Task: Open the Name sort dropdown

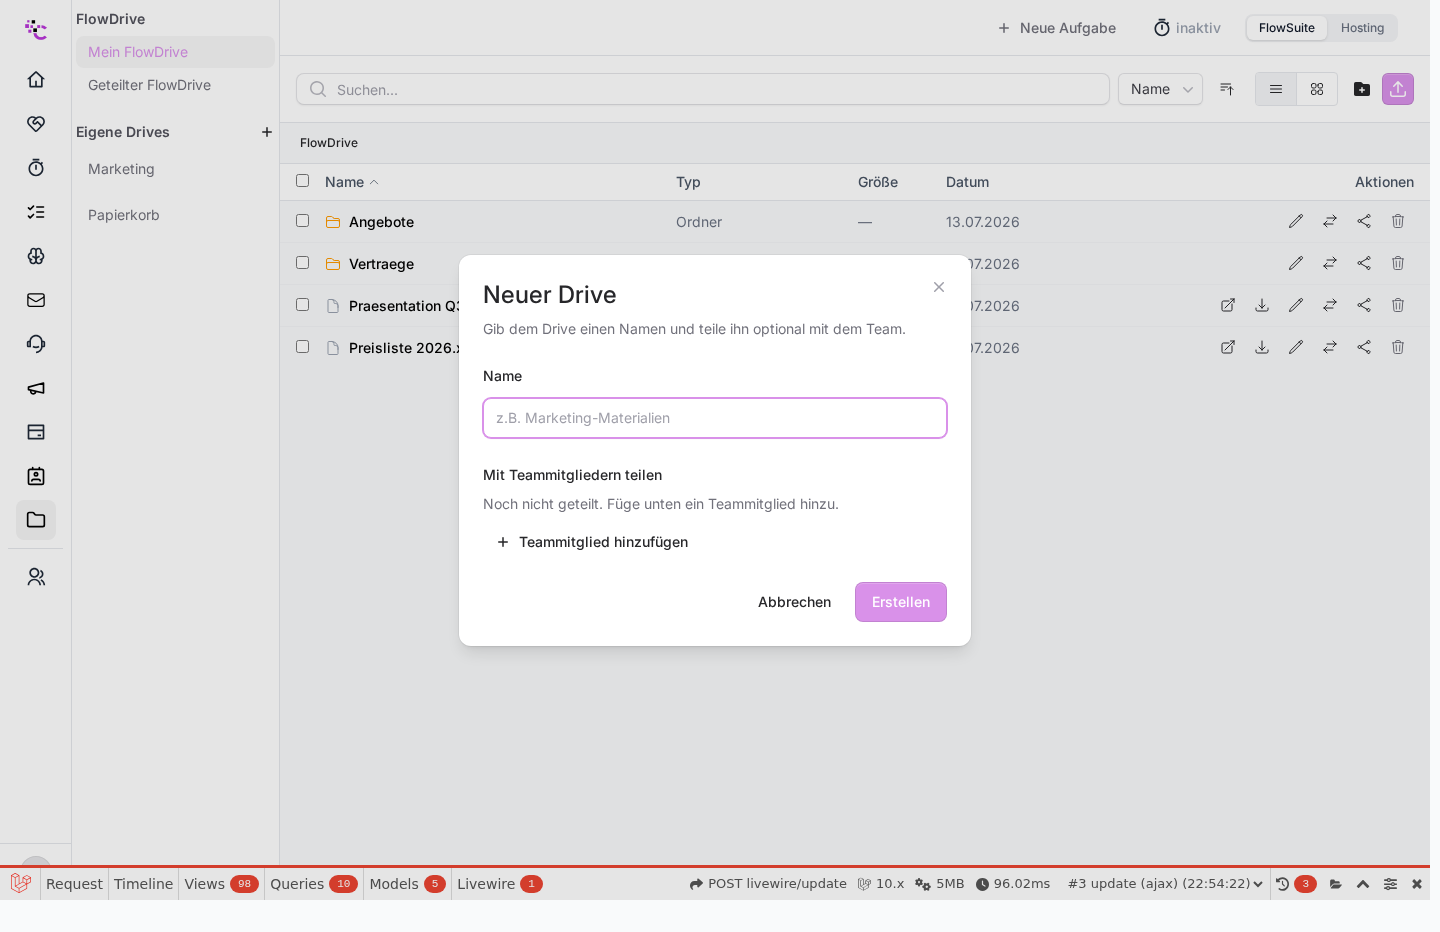Action: 1160,89
